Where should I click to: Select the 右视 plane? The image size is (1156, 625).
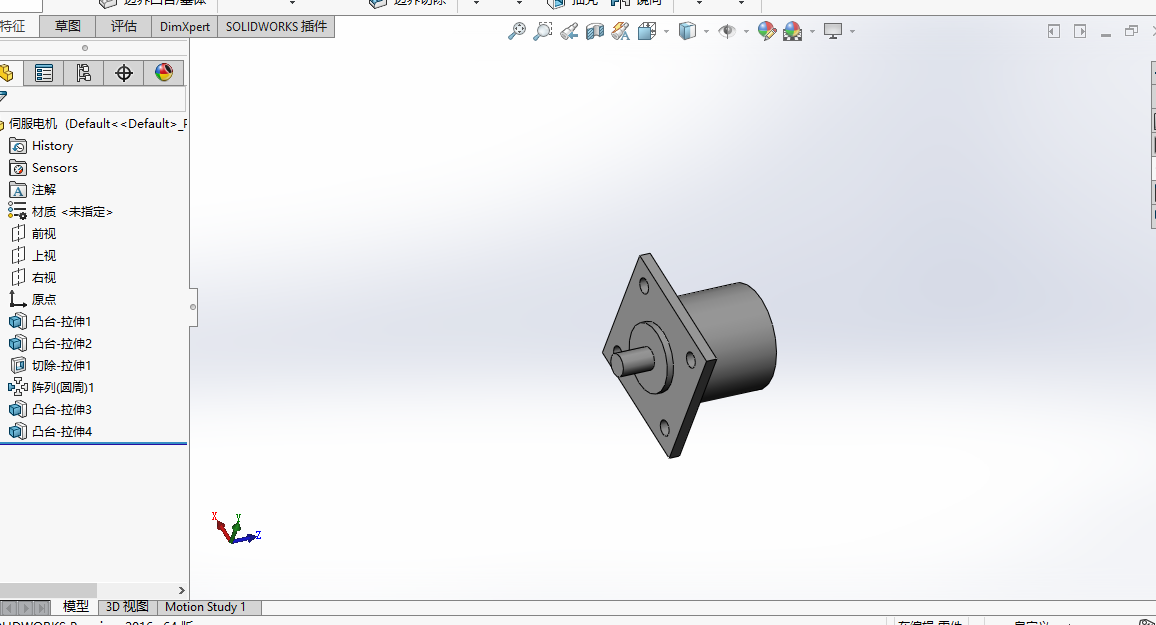pyautogui.click(x=43, y=278)
